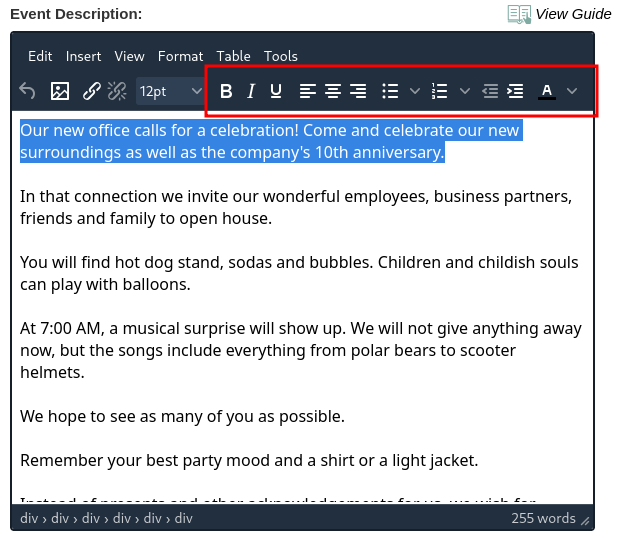Click the 255 words counter
The height and width of the screenshot is (538, 619).
tap(543, 518)
